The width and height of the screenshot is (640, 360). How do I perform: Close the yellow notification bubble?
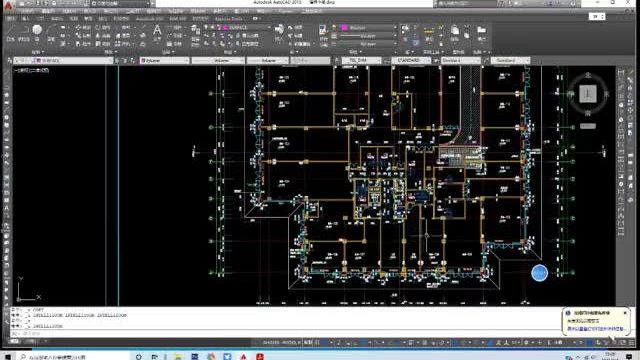[625, 313]
